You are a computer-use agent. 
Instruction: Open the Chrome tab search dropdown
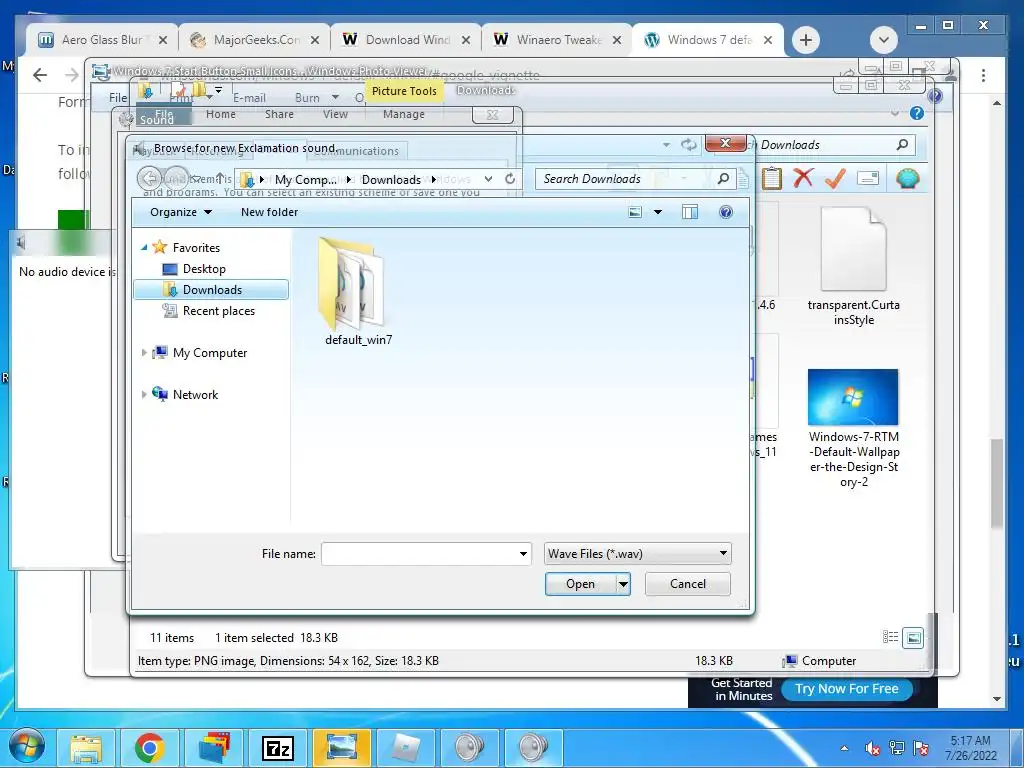pyautogui.click(x=884, y=40)
